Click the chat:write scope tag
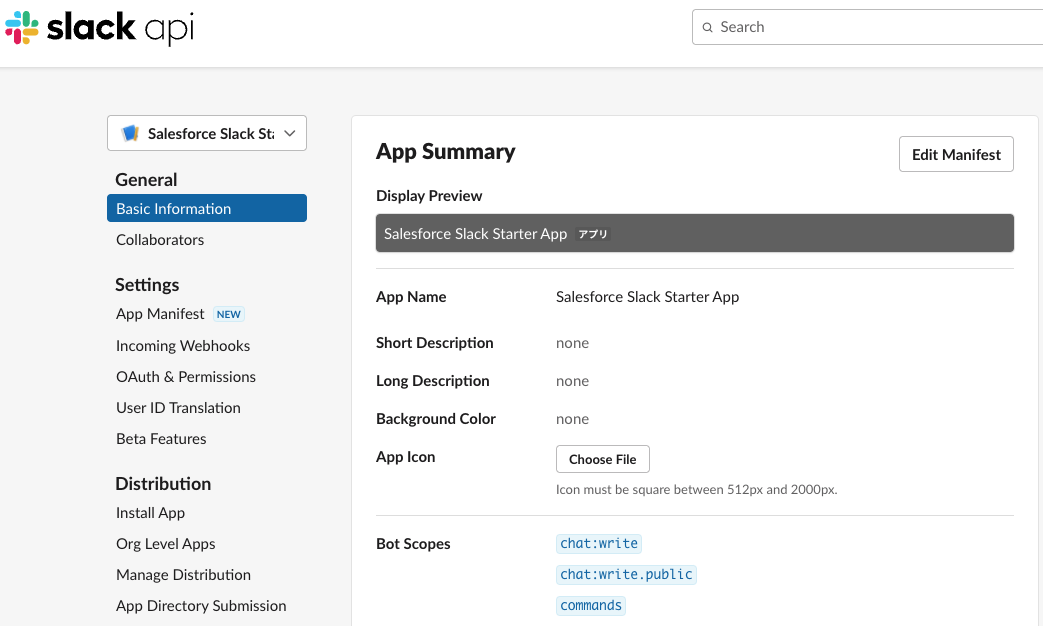 click(x=599, y=544)
